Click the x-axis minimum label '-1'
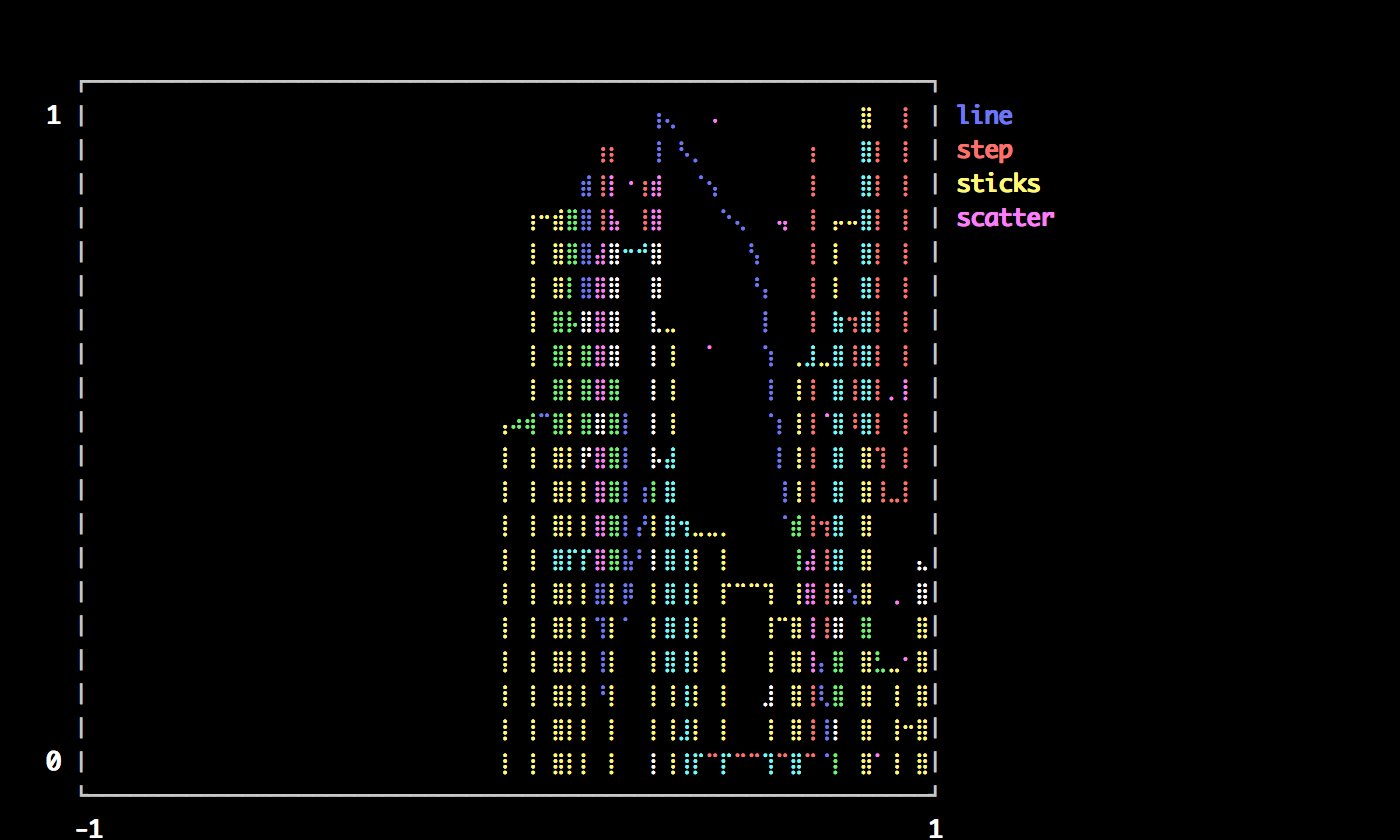1400x840 pixels. 89,828
